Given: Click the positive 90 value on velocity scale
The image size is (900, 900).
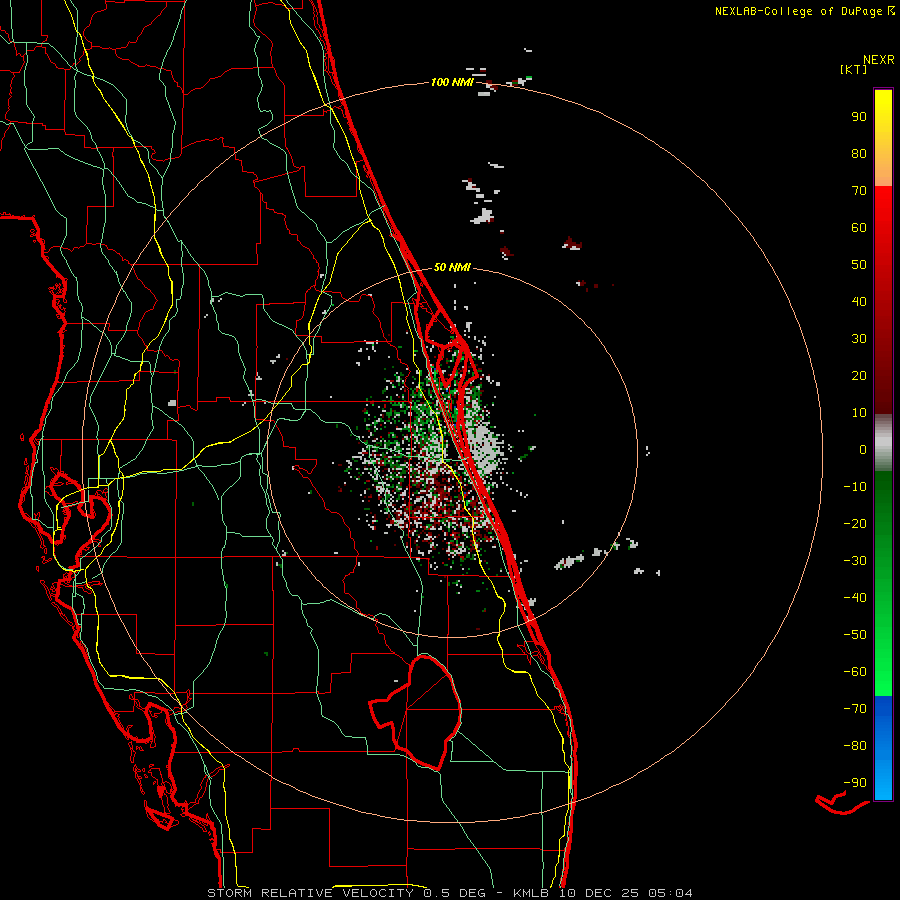Looking at the screenshot, I should click(859, 117).
